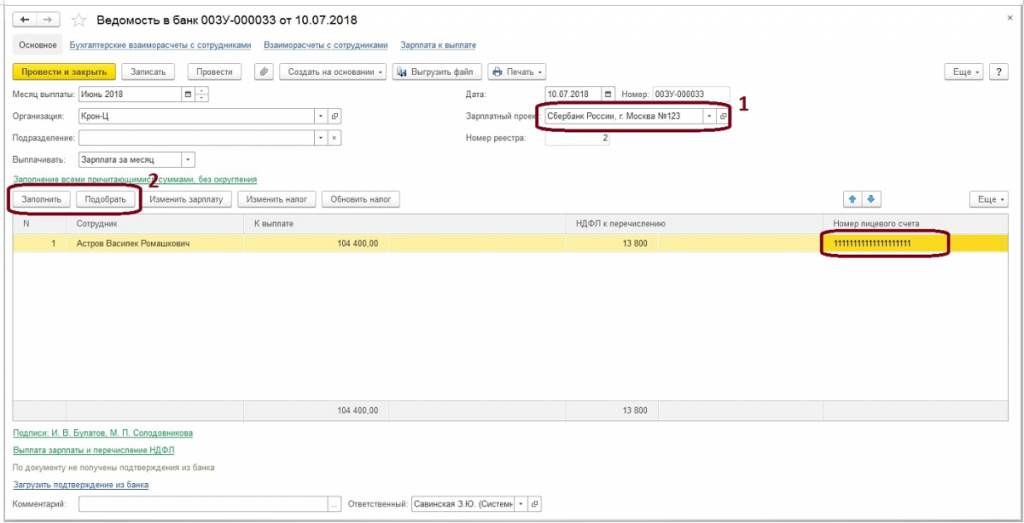The height and width of the screenshot is (523, 1024).
Task: Open Взаиморасчеты с сотрудниками tab
Action: (x=325, y=45)
